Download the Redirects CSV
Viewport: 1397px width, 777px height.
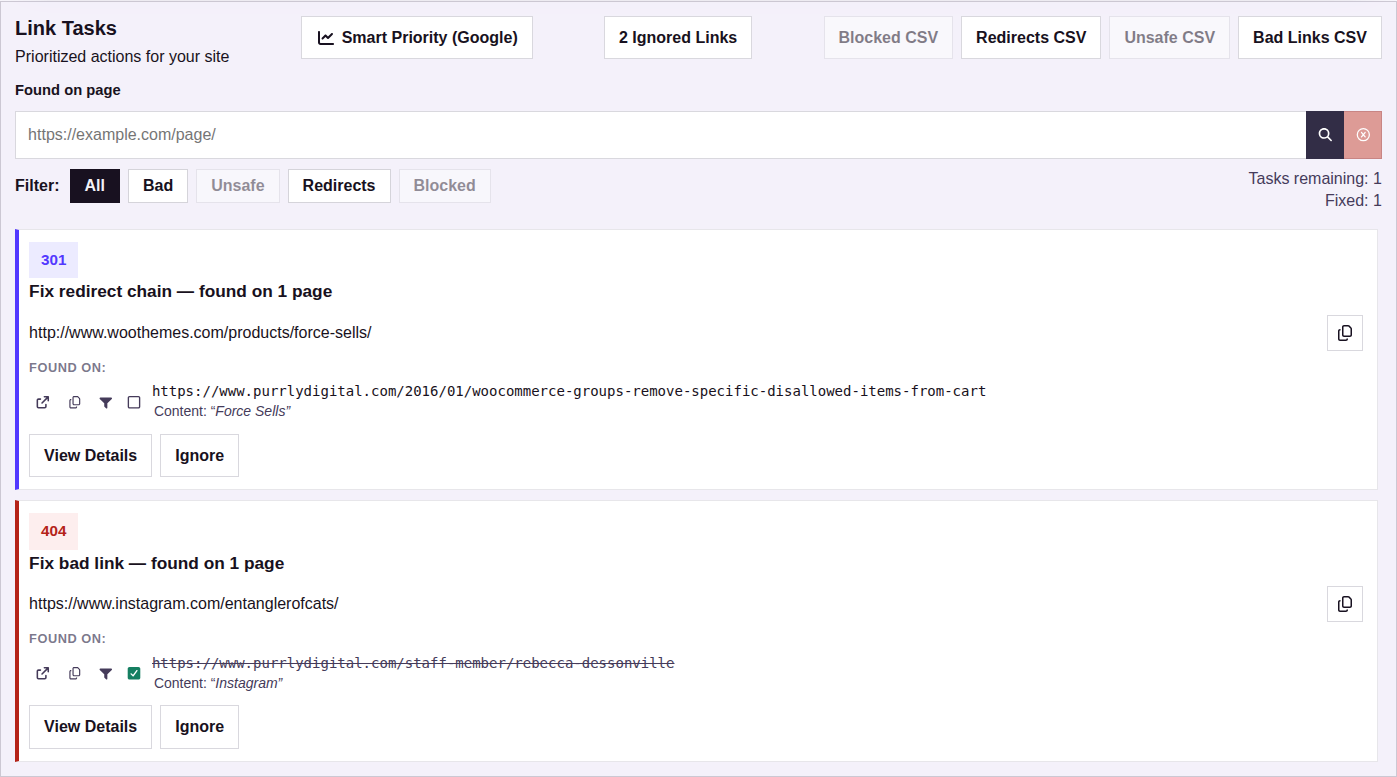(1031, 38)
